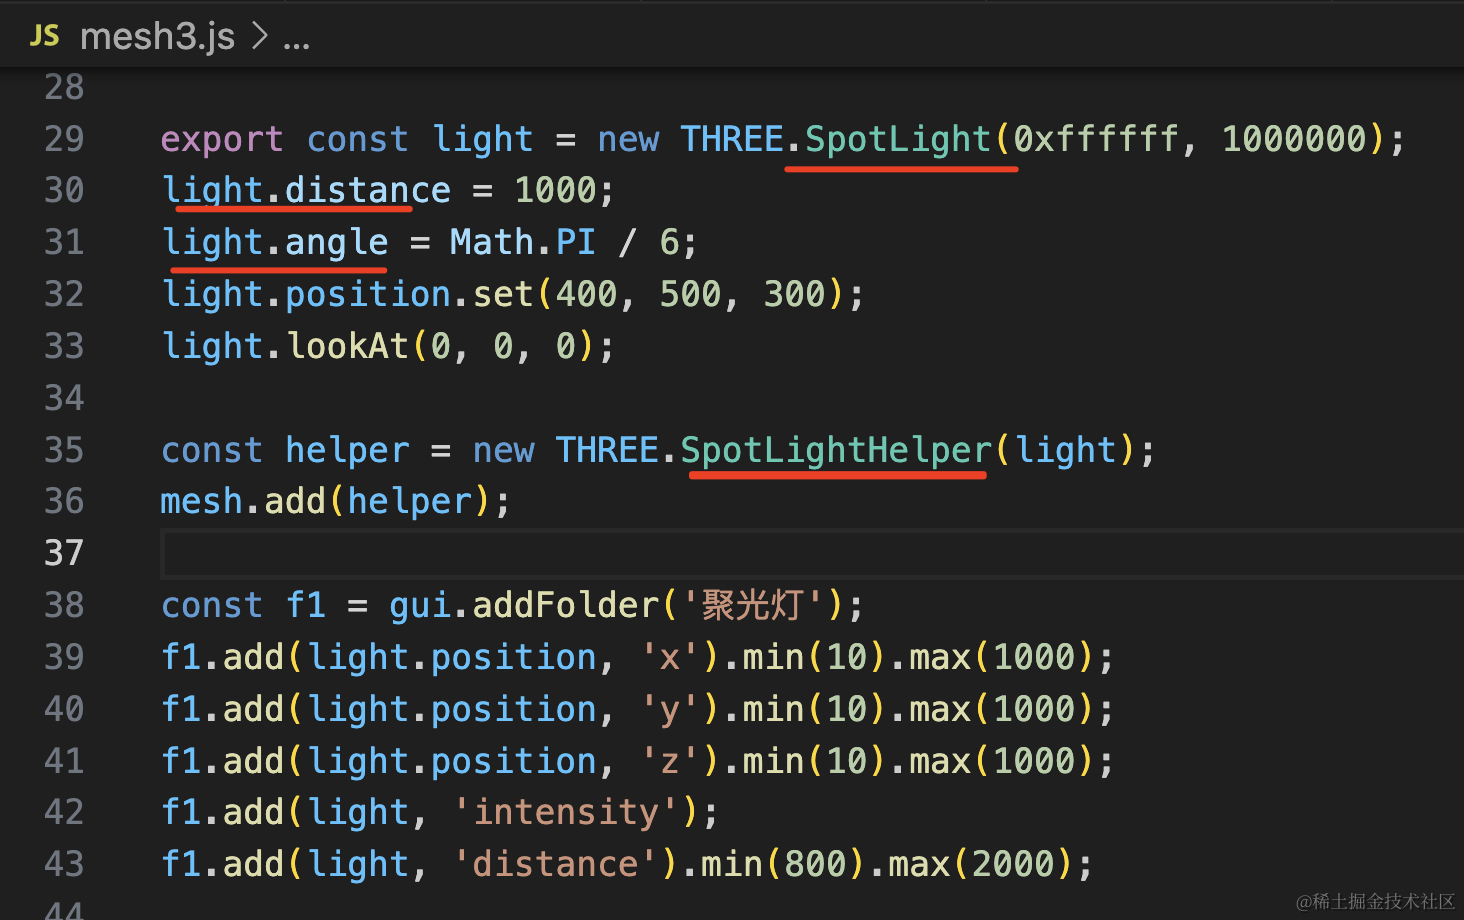The height and width of the screenshot is (920, 1464).
Task: Click line number 37 in gutter
Action: click(64, 553)
